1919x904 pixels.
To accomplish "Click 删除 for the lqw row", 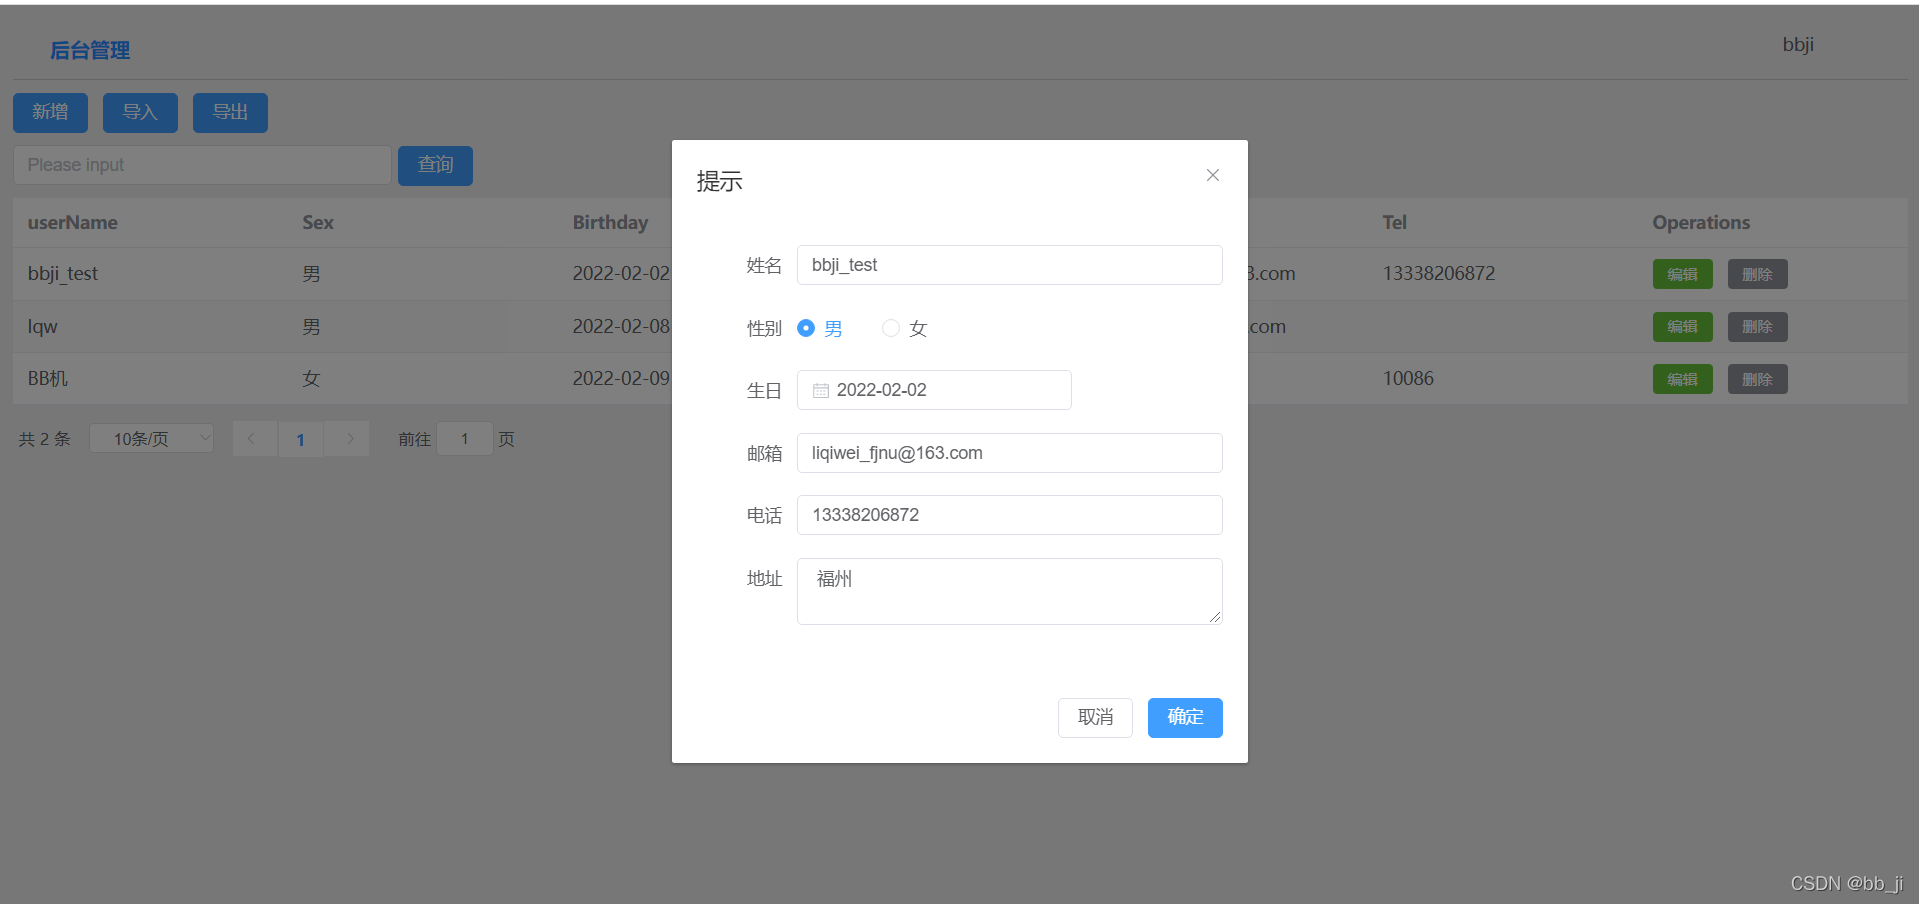I will (1757, 327).
